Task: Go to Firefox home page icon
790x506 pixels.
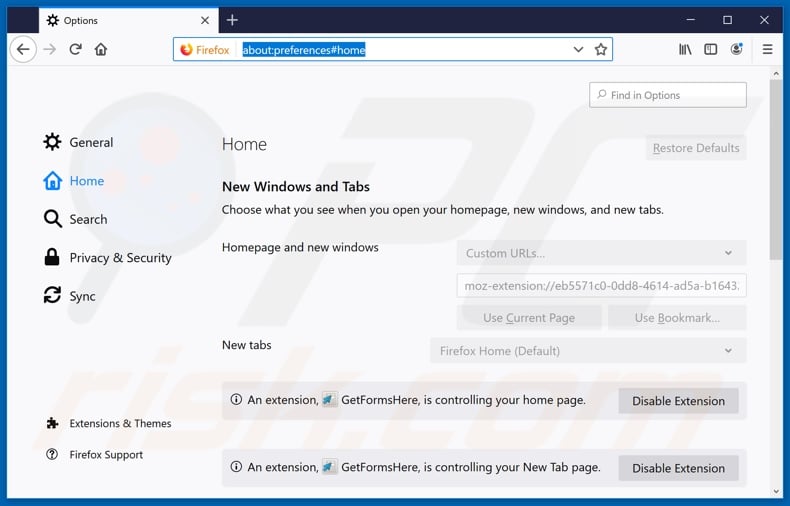Action: (x=101, y=49)
